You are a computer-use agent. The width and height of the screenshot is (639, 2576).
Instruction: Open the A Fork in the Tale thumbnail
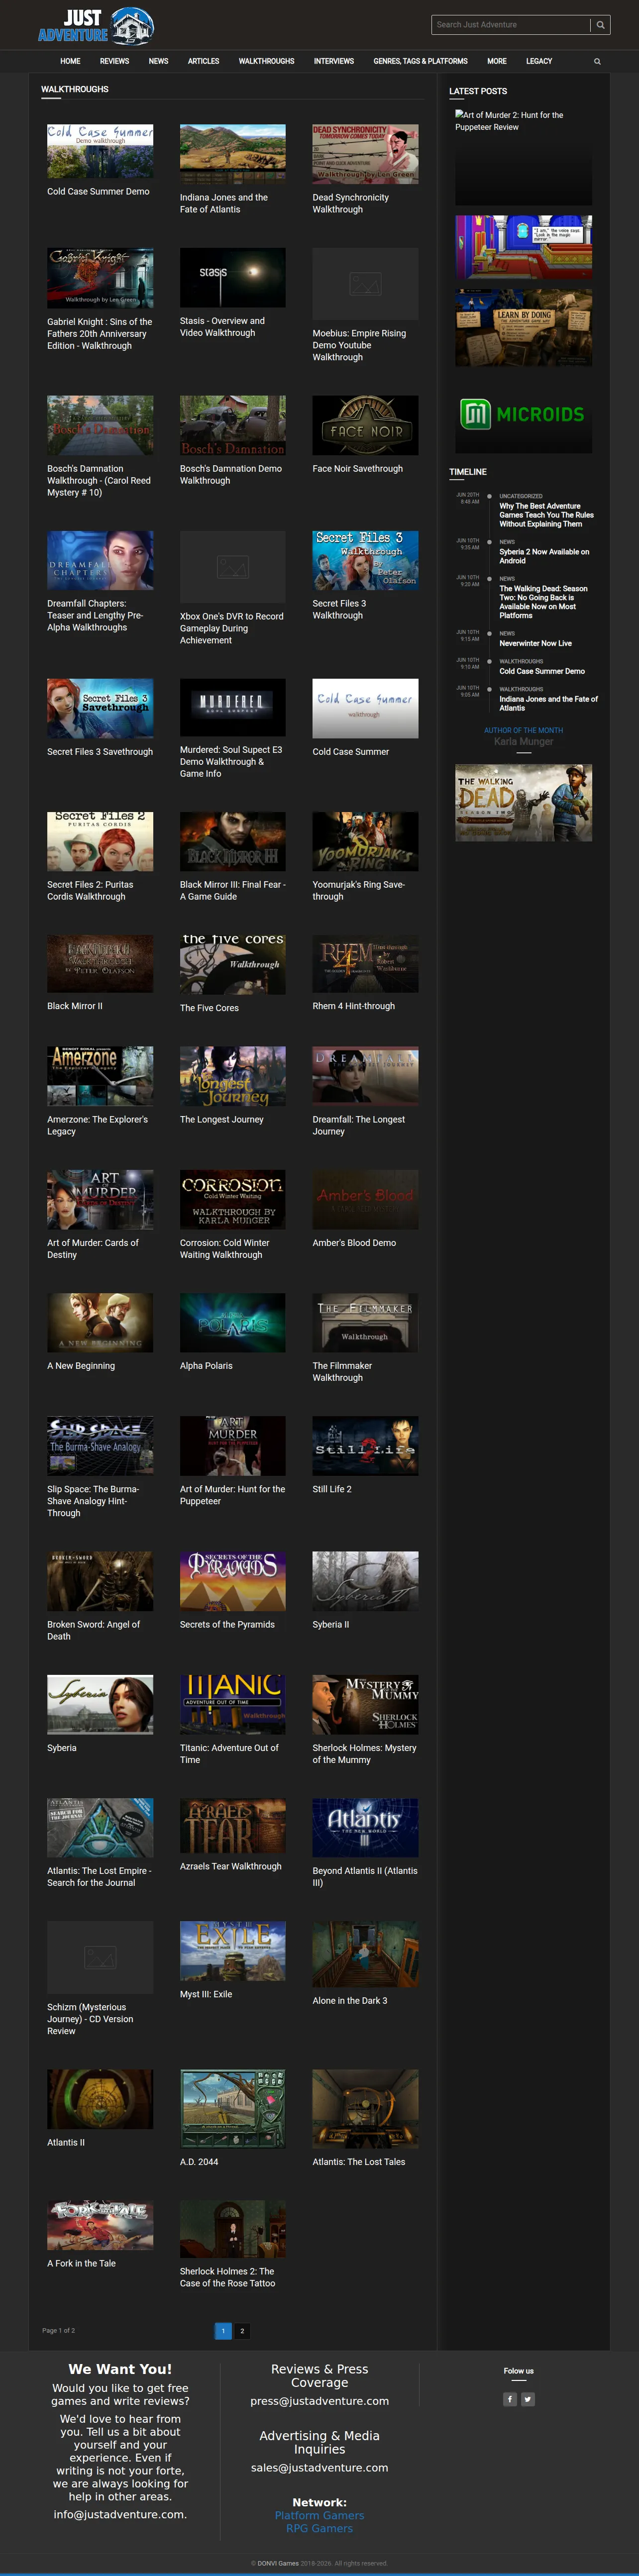[100, 2225]
